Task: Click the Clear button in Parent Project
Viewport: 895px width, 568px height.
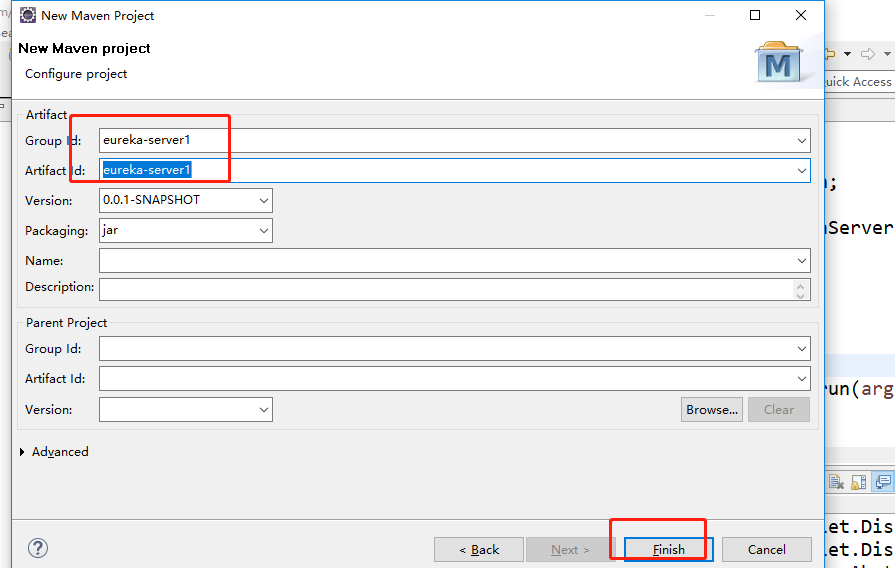Action: click(x=779, y=410)
